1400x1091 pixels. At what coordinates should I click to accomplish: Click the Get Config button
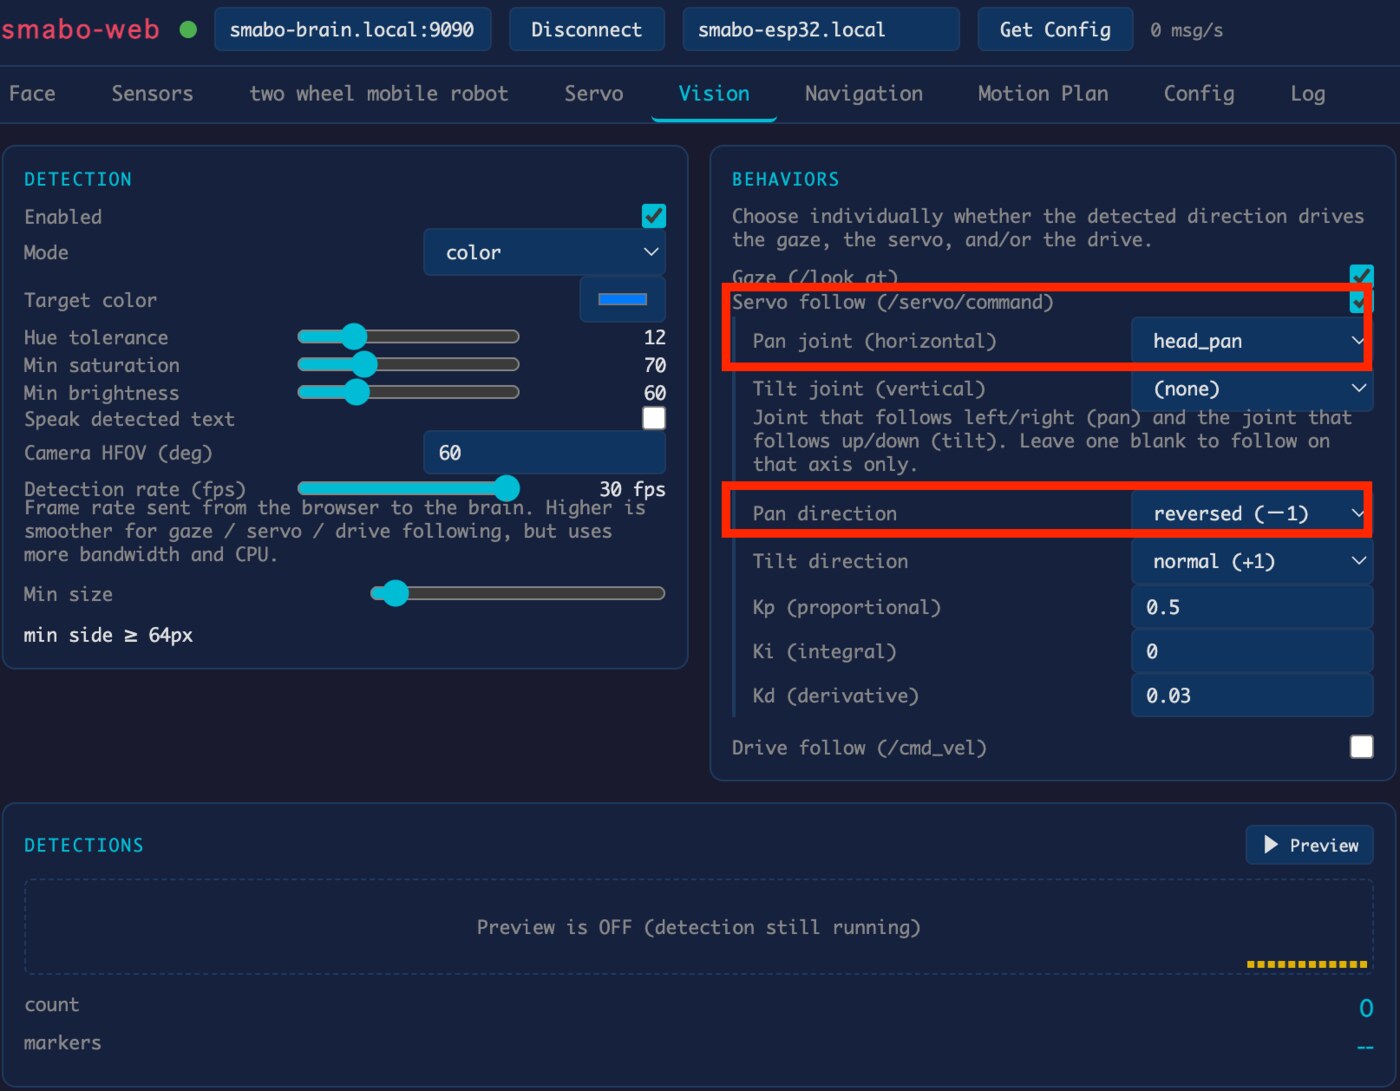click(1055, 29)
